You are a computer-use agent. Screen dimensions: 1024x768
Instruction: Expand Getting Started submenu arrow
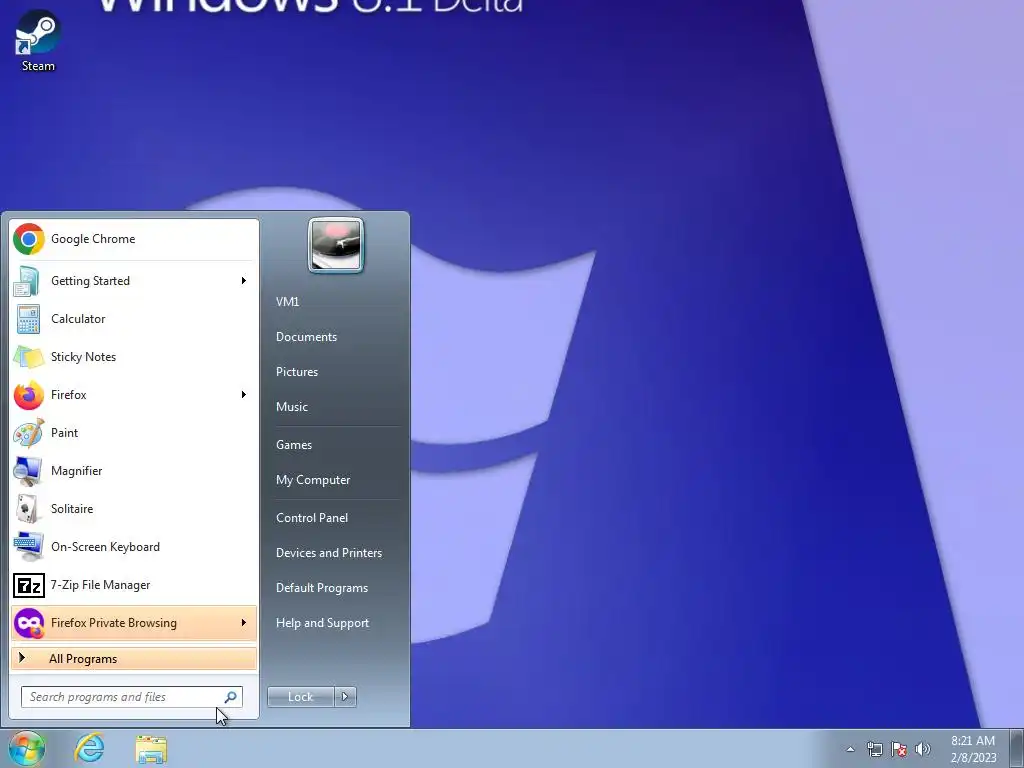(x=244, y=281)
